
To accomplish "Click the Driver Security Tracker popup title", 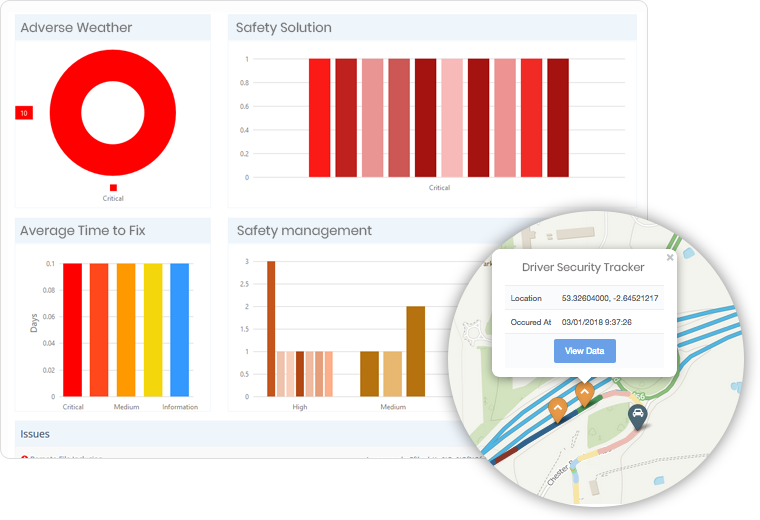I will pos(583,267).
